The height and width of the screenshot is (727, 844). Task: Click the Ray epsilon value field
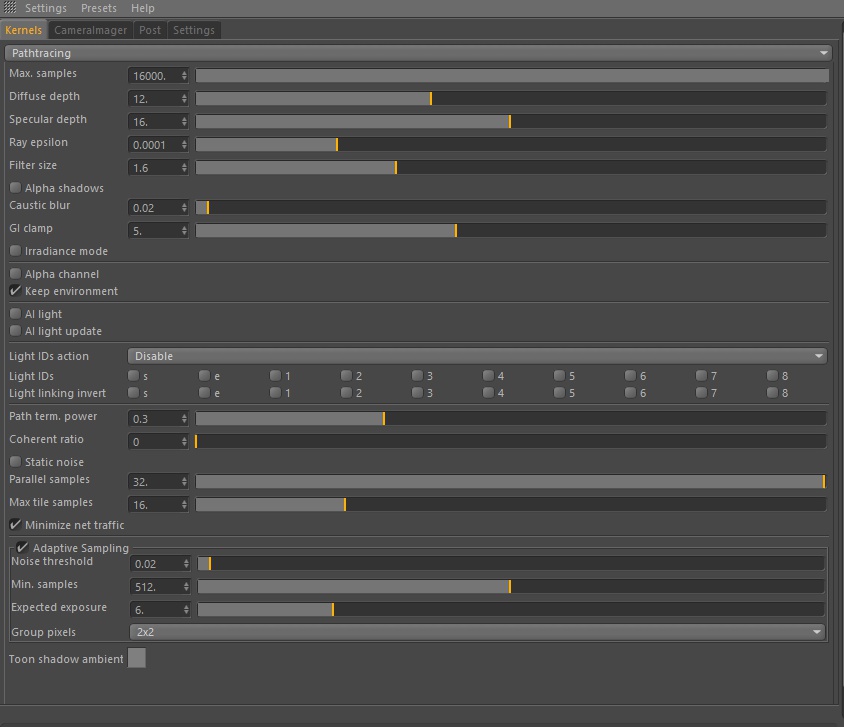(x=154, y=145)
